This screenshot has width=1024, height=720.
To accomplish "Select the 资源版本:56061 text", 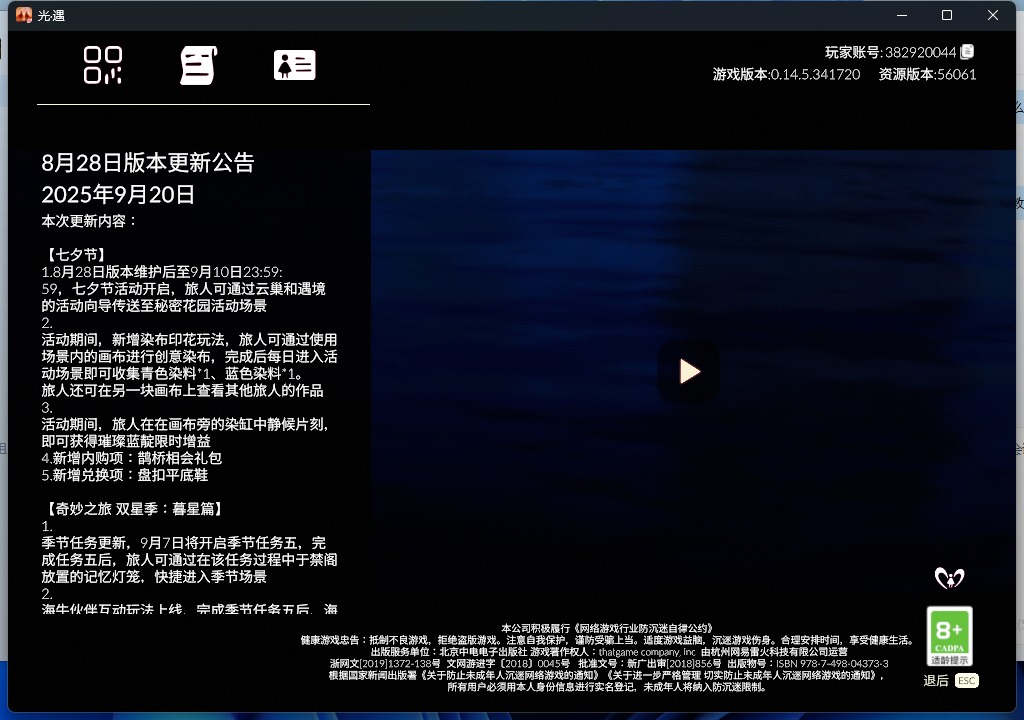I will click(927, 74).
